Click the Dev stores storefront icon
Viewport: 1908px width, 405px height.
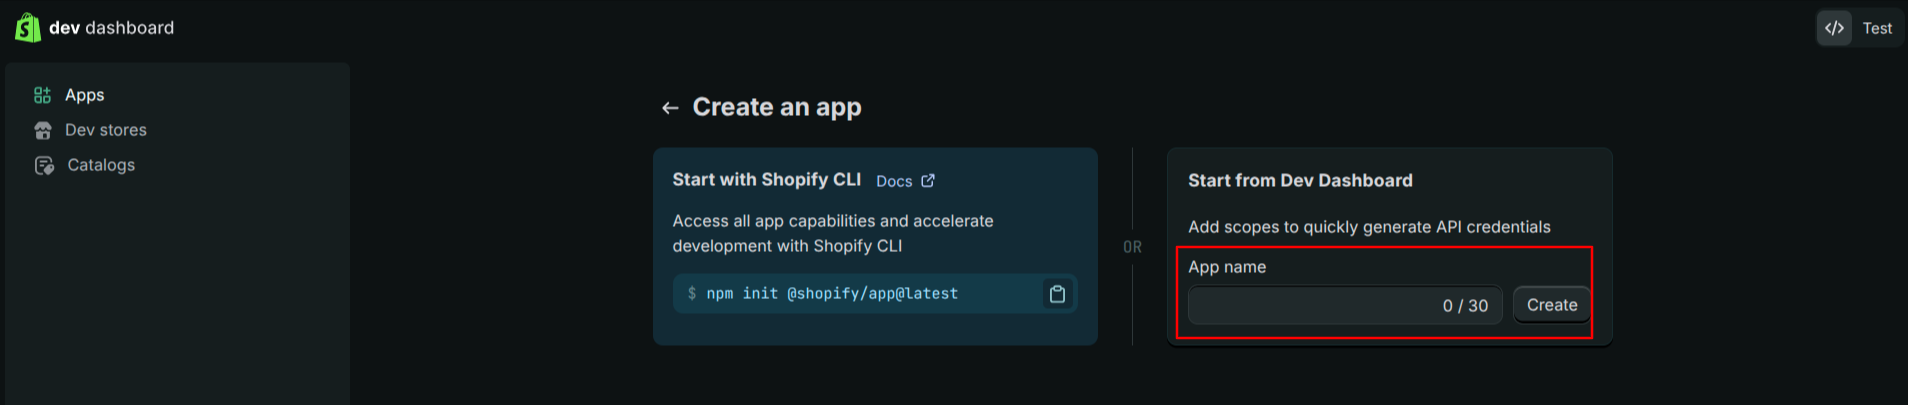[x=42, y=130]
